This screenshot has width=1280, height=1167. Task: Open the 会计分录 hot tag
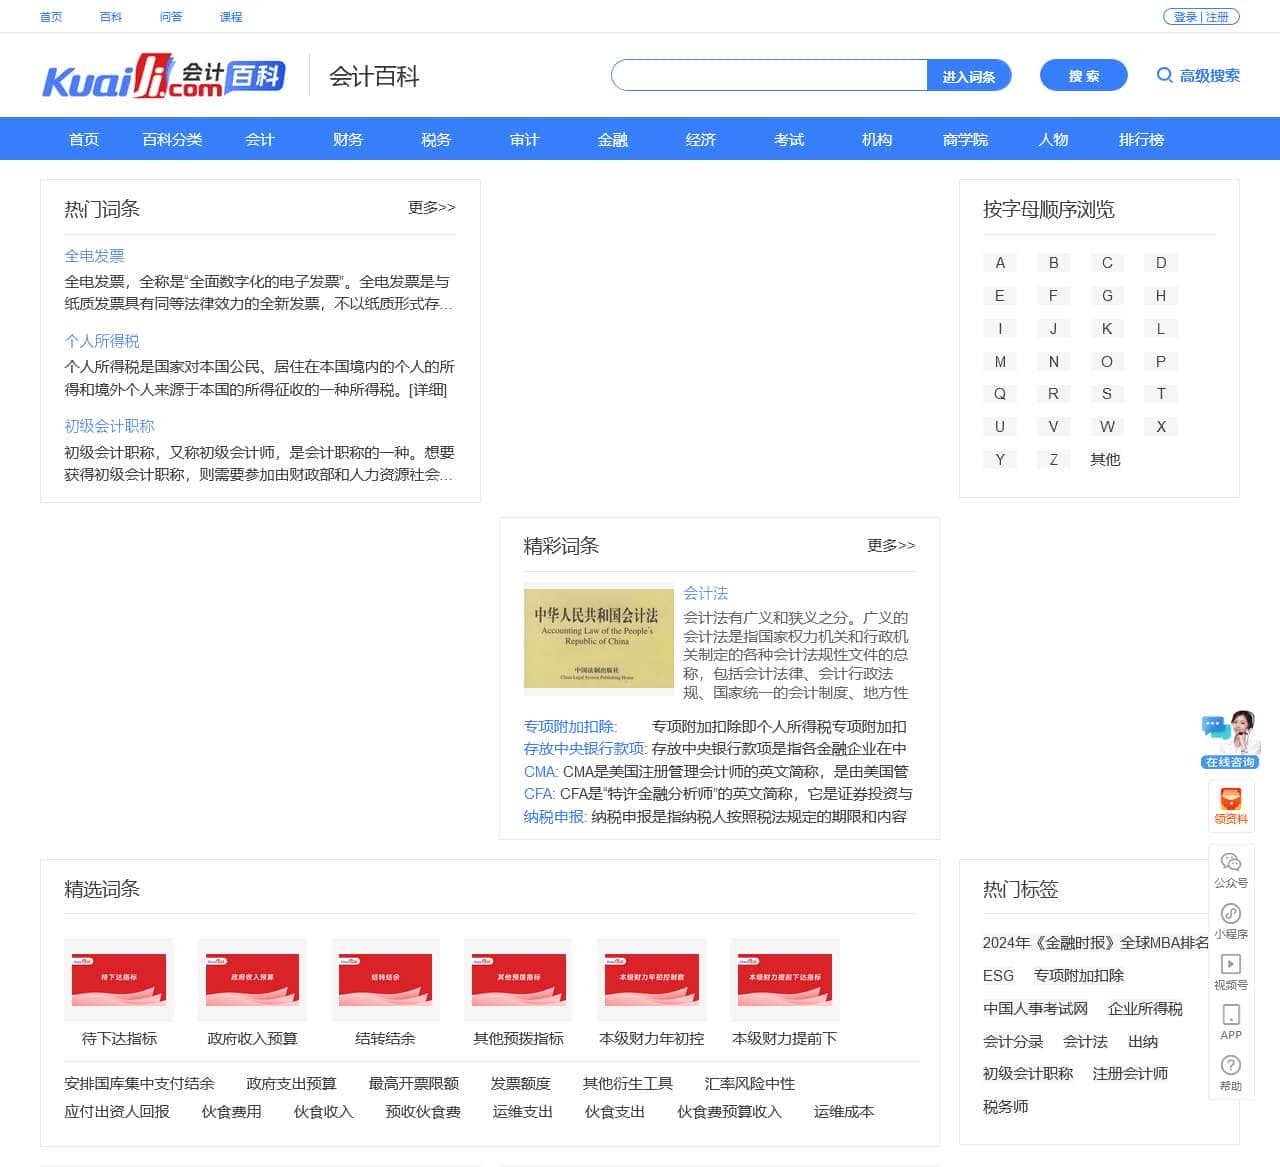click(x=1013, y=1041)
